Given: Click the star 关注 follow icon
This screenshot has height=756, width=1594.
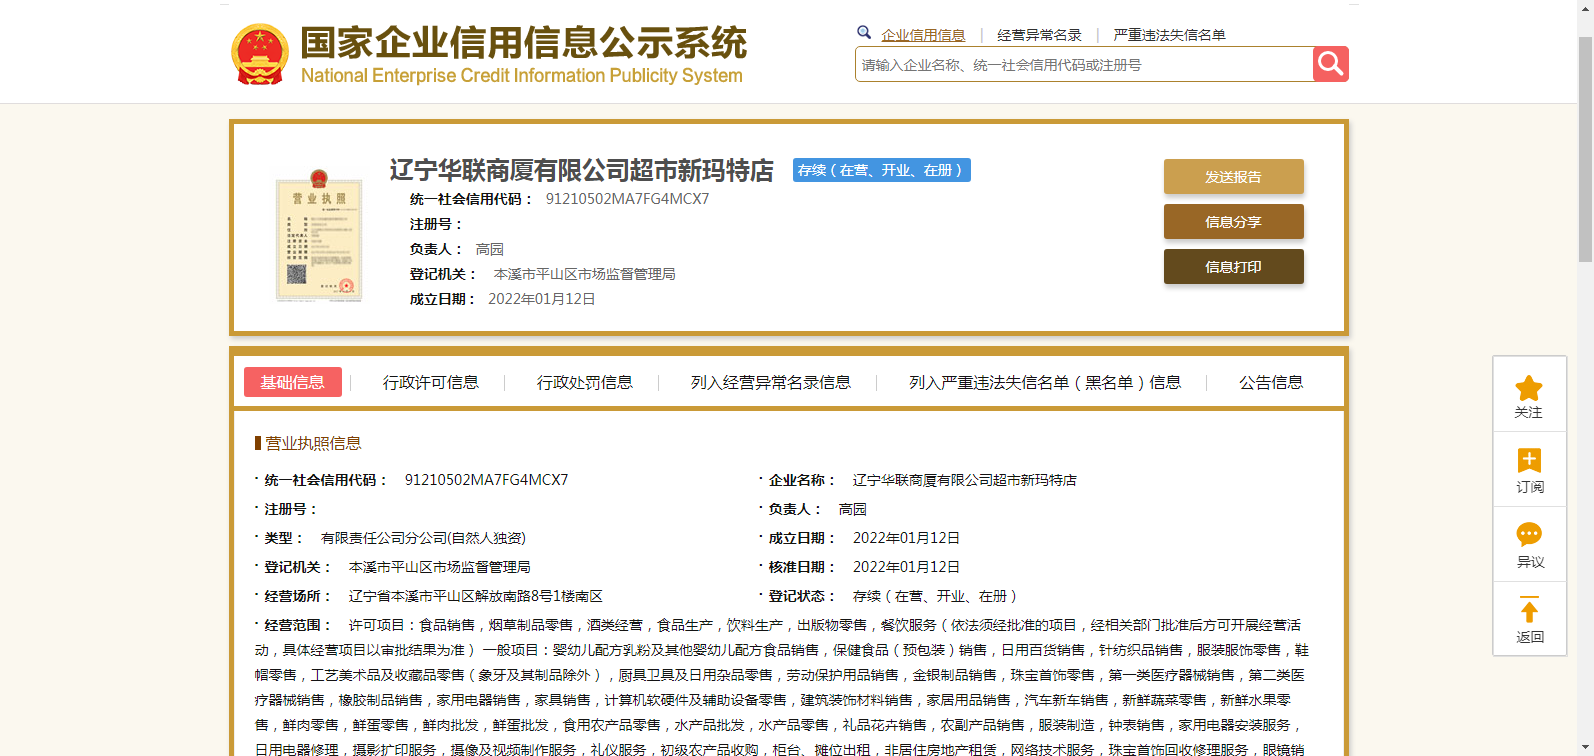Looking at the screenshot, I should (1529, 388).
